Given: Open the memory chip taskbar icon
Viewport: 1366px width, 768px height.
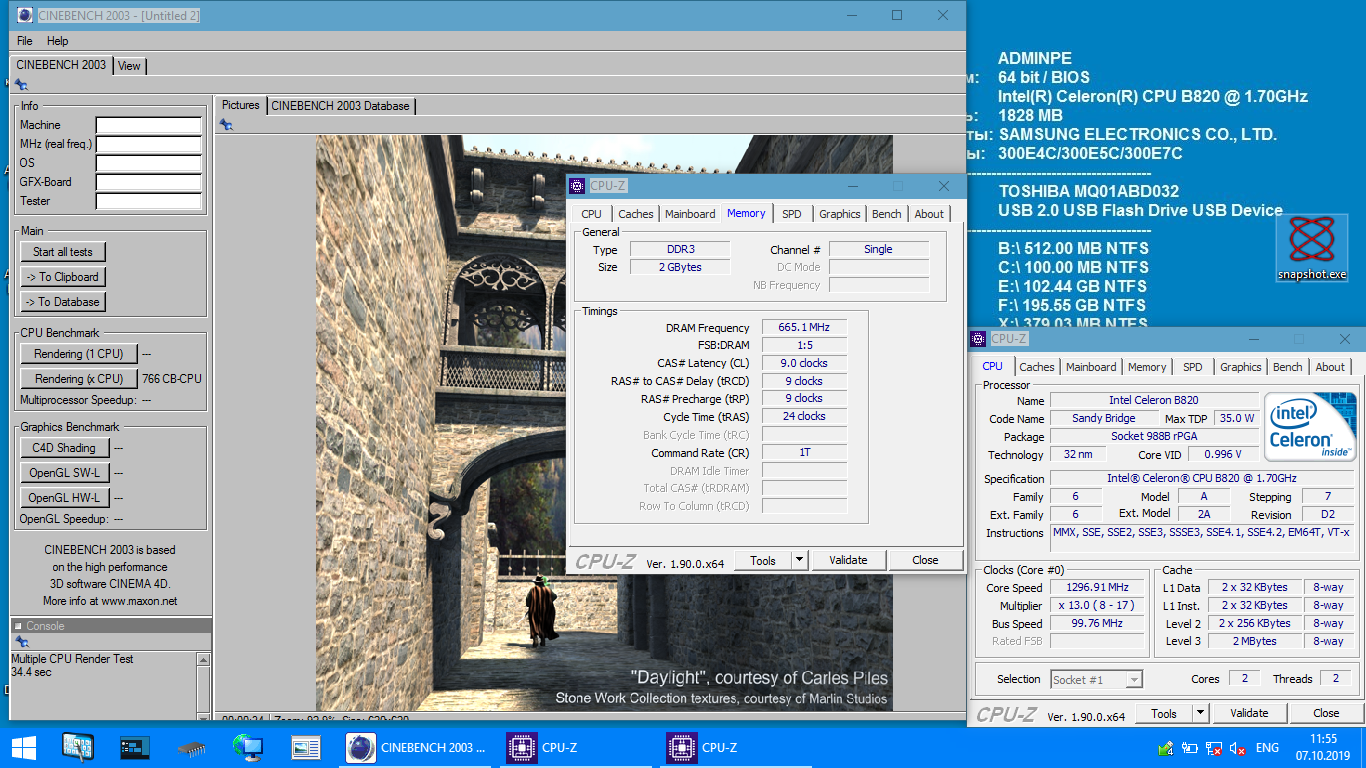Looking at the screenshot, I should [191, 748].
